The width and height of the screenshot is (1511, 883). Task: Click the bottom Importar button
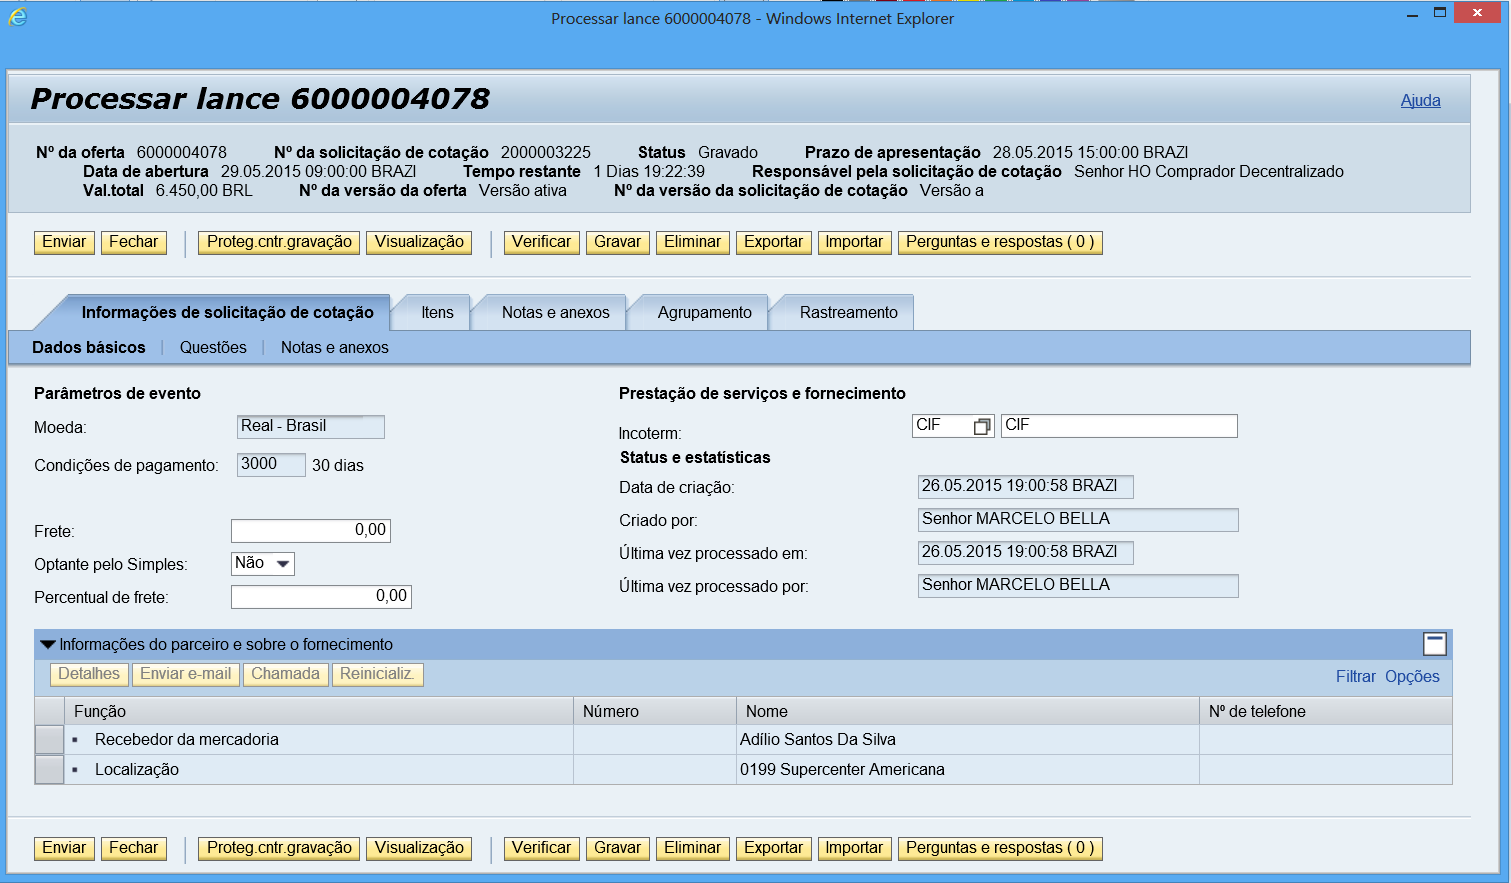tap(854, 848)
